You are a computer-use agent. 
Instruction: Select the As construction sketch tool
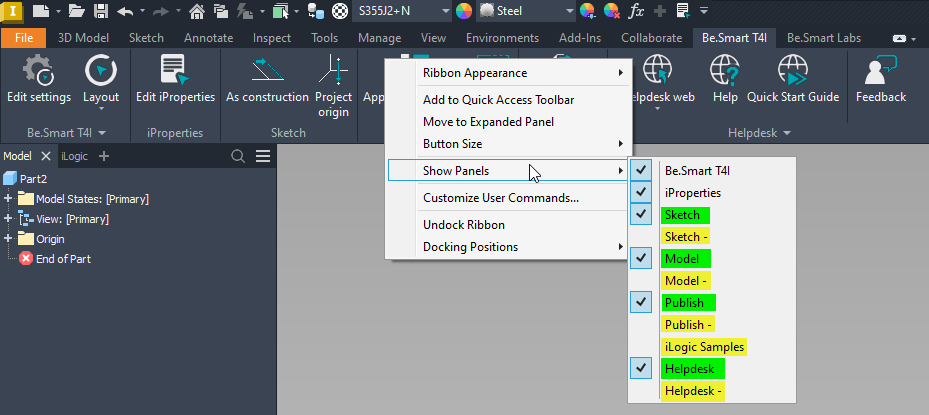[267, 72]
